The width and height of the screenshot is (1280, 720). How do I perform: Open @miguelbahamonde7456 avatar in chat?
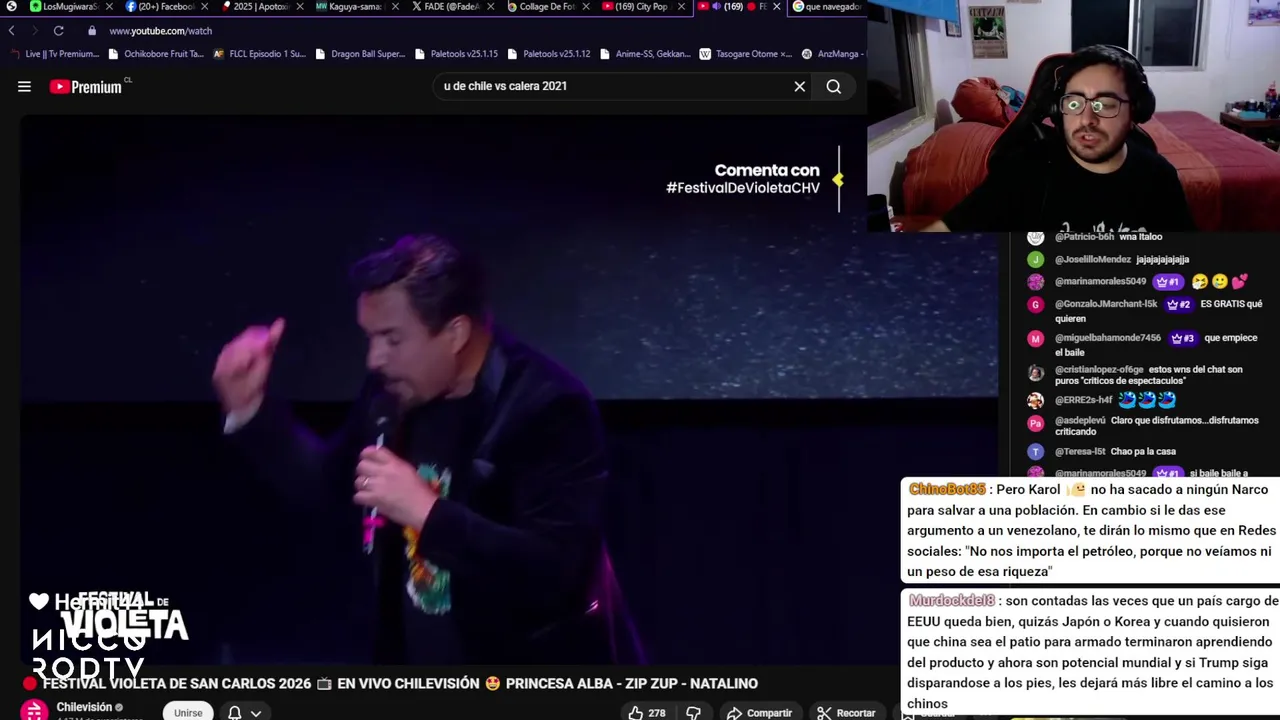(x=1036, y=339)
